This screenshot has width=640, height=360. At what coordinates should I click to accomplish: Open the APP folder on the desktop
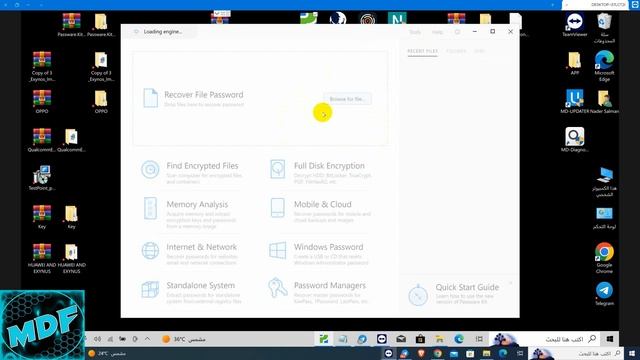click(x=575, y=63)
